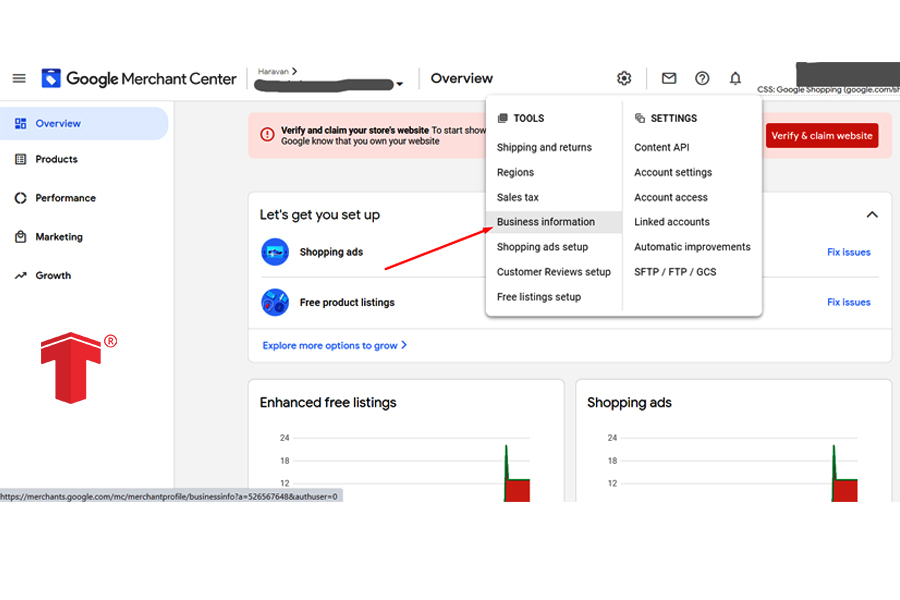Click the Settings header icon in menu
This screenshot has width=900, height=600.
point(639,118)
